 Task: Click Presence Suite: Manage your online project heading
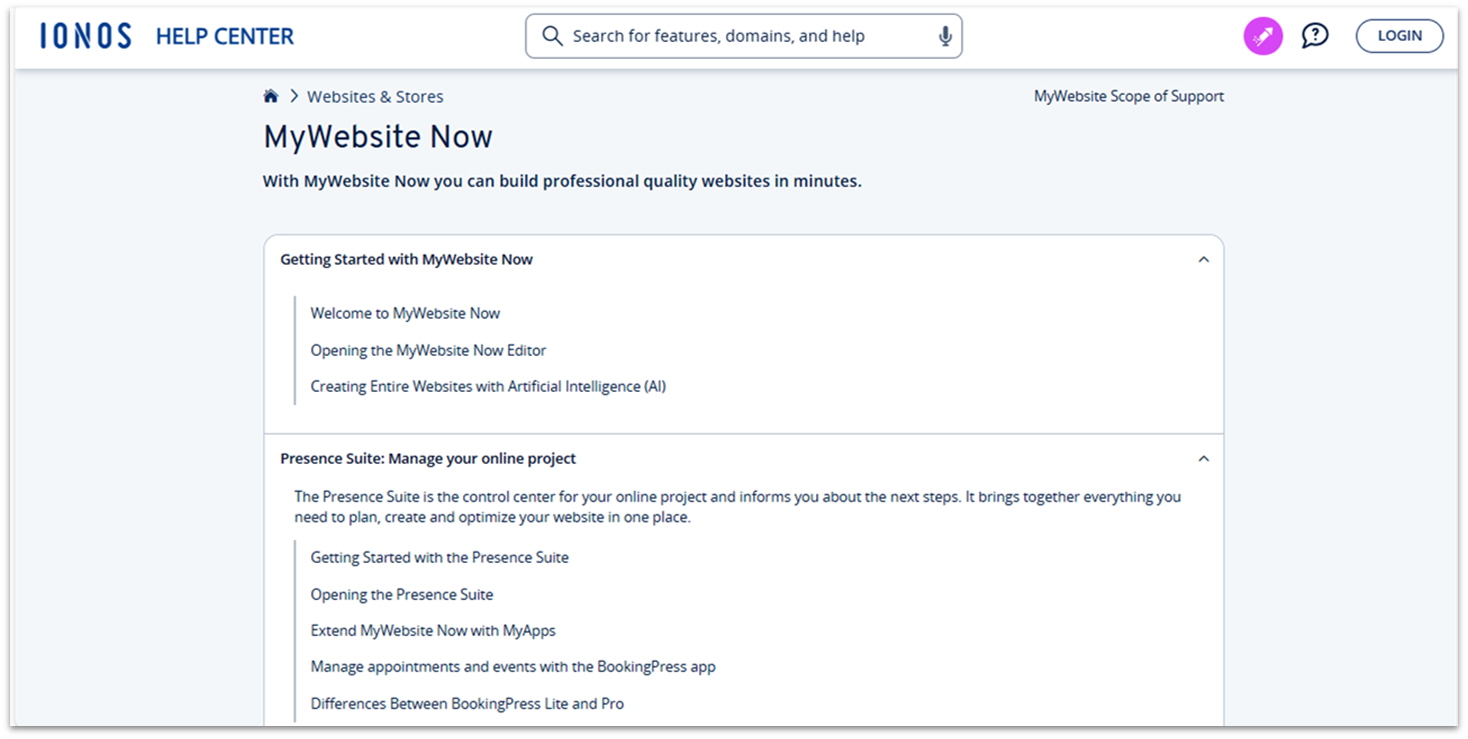tap(428, 459)
